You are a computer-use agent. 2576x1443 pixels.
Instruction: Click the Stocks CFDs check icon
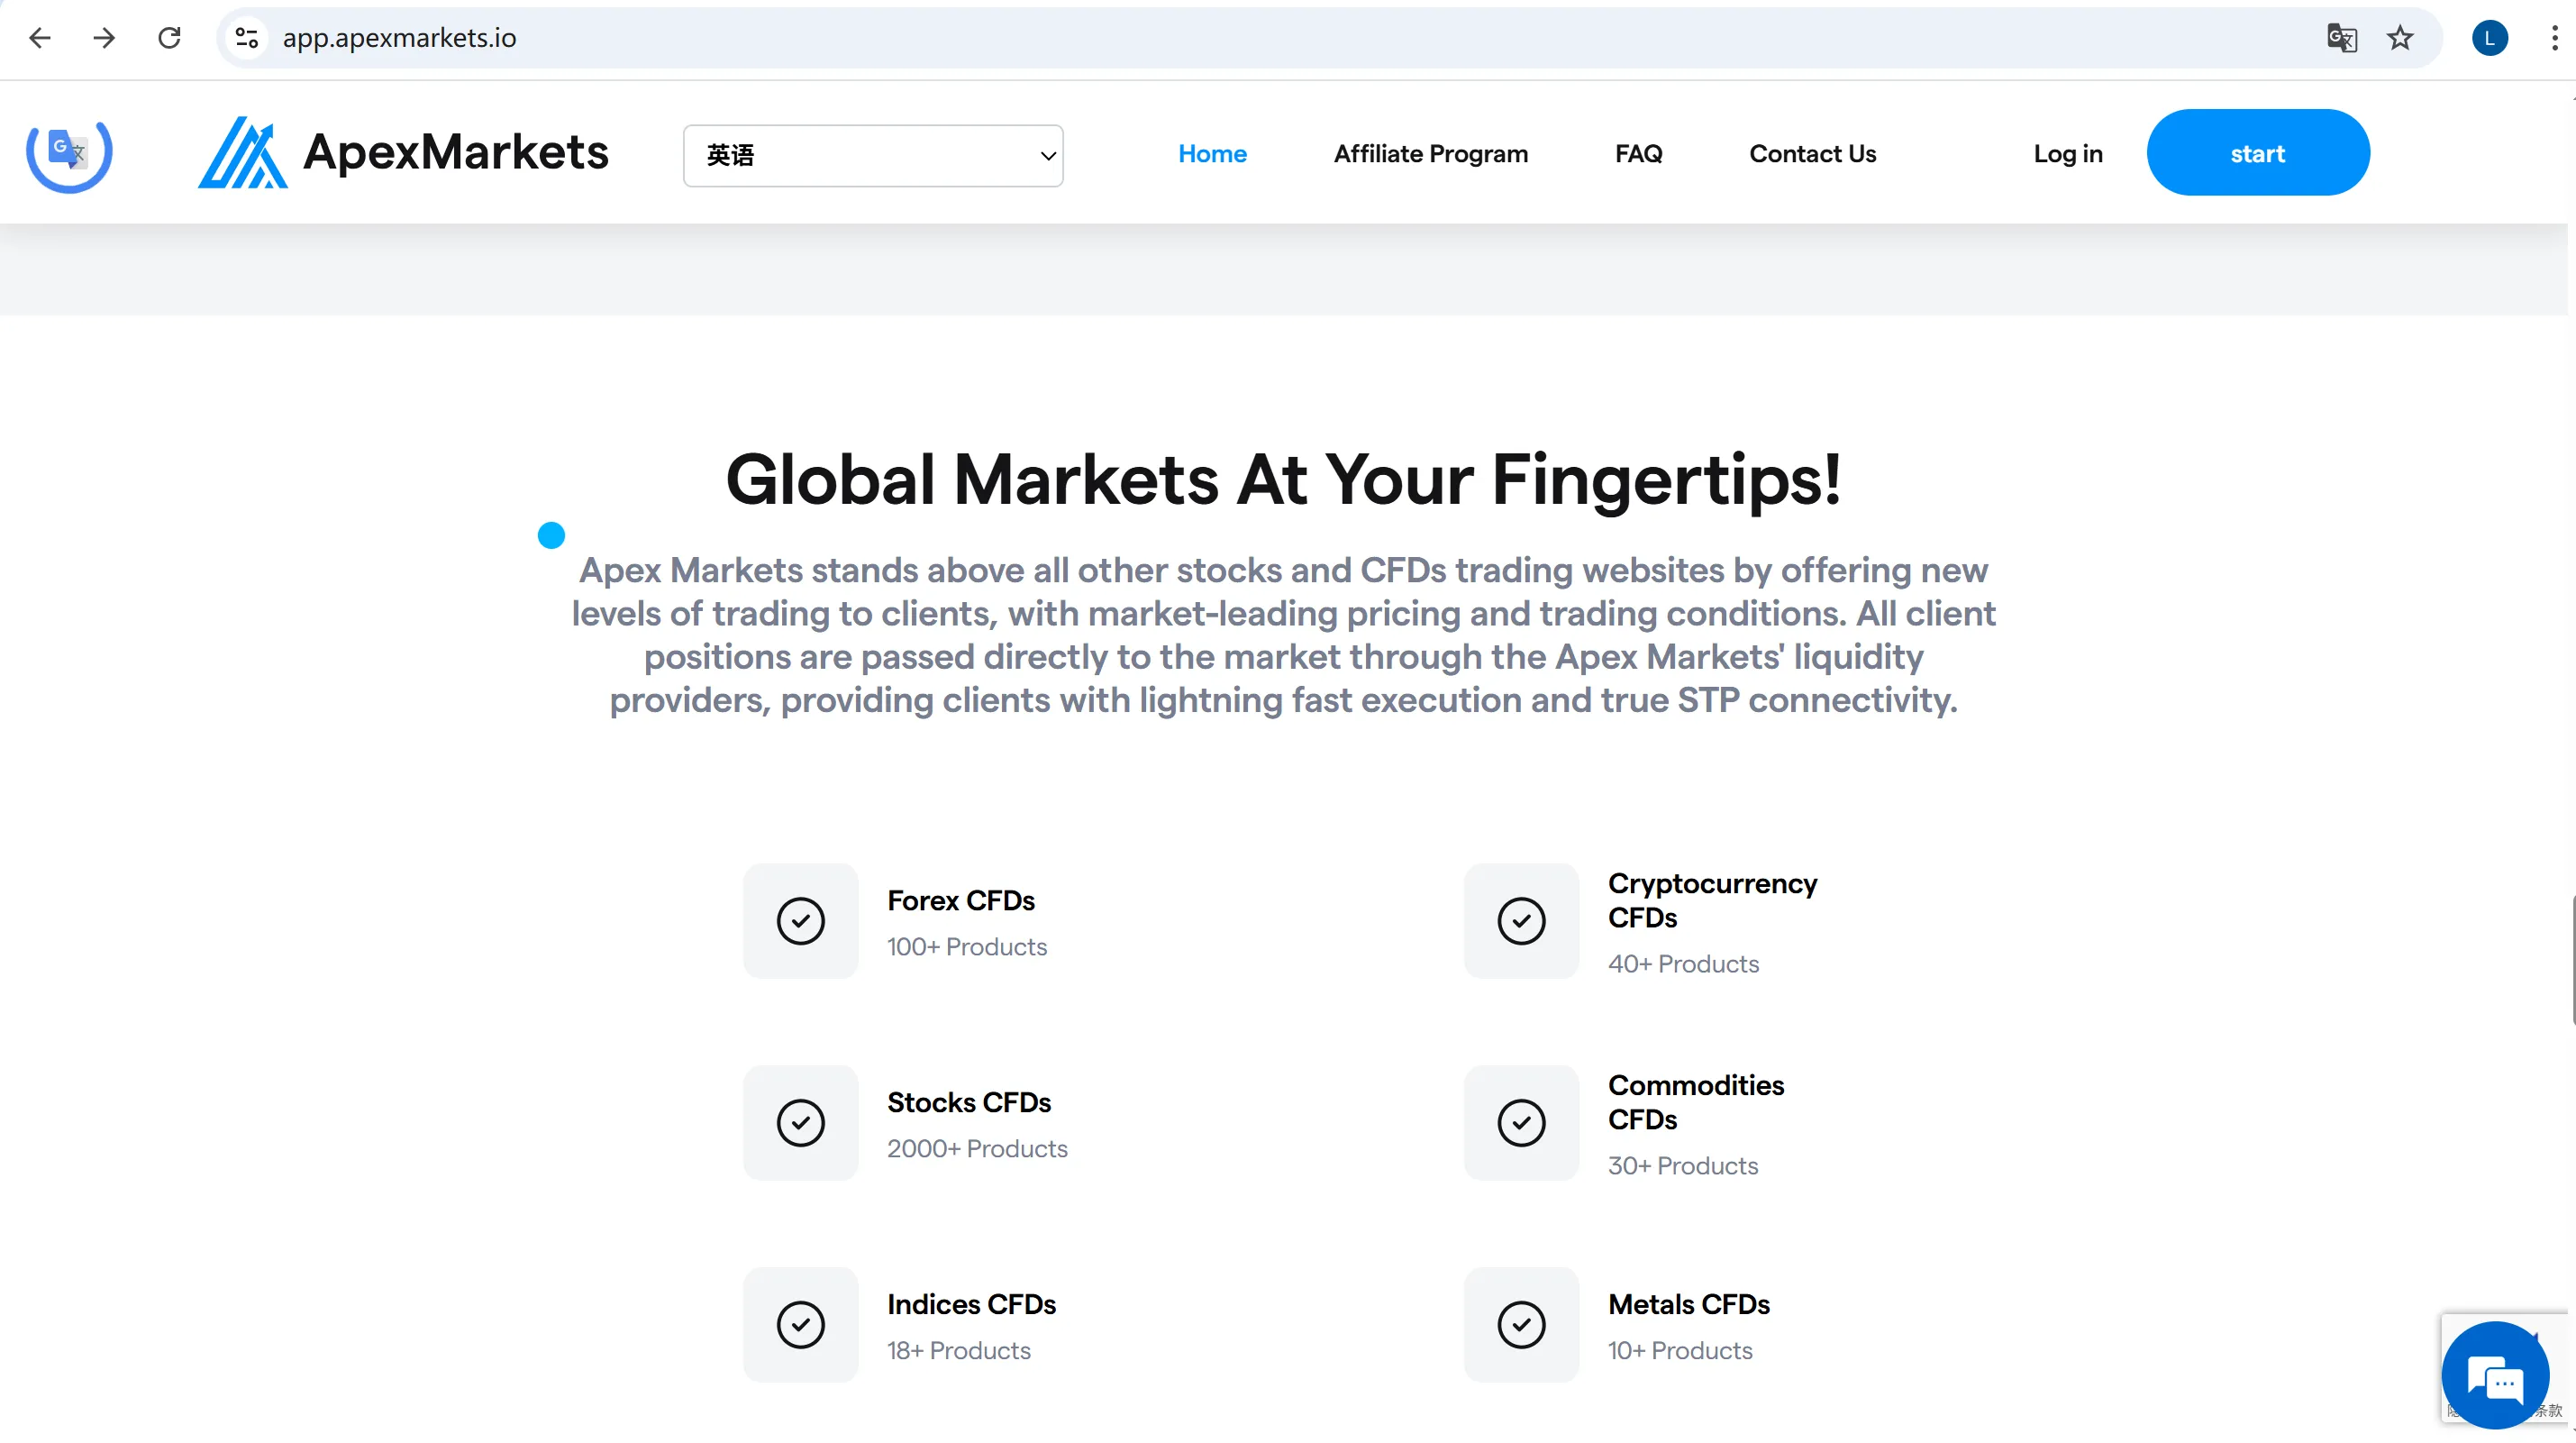800,1122
